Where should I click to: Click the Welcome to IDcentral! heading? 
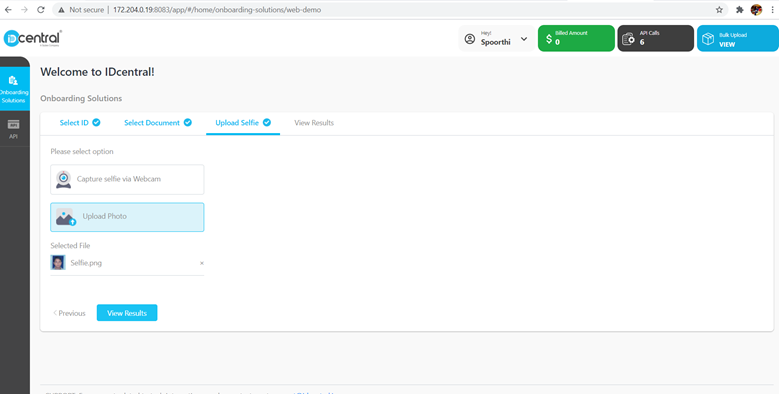97,72
